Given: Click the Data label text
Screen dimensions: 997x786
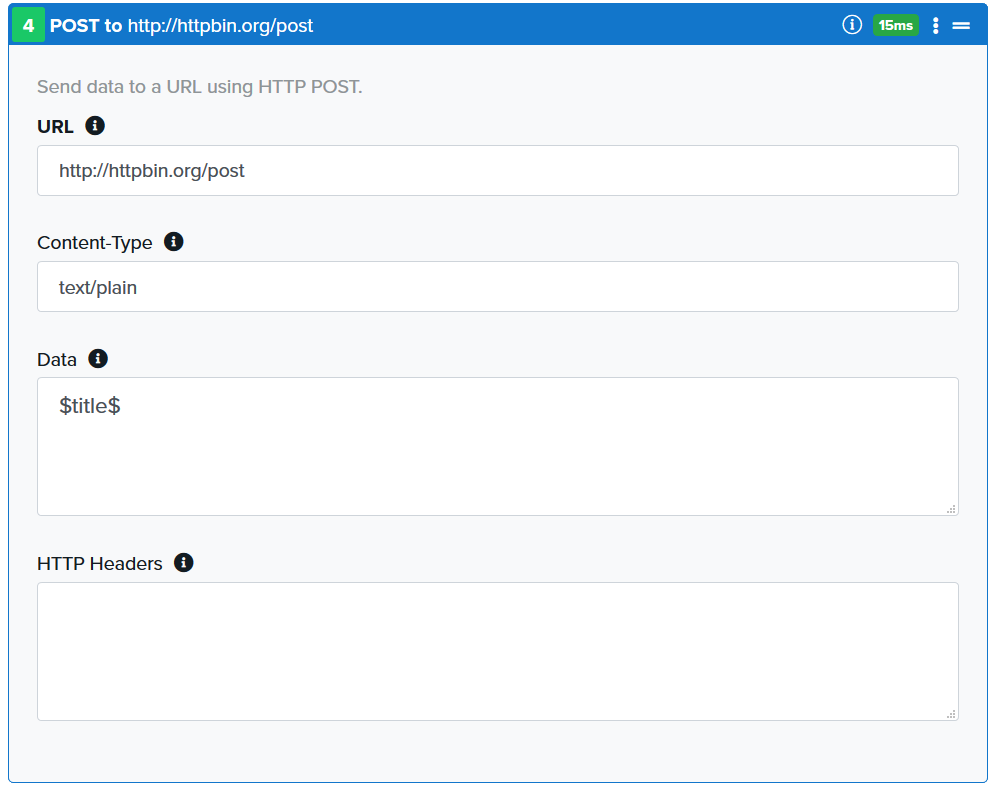Looking at the screenshot, I should click(57, 360).
